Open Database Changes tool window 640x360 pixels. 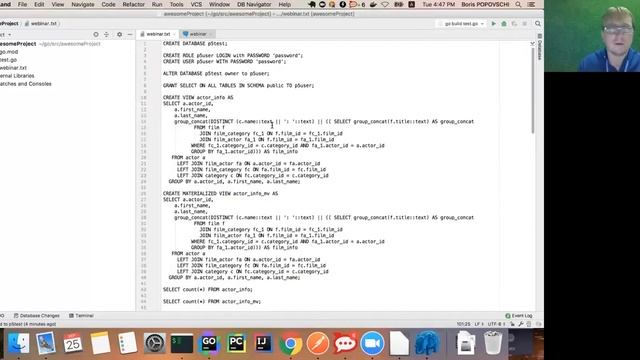click(x=37, y=316)
